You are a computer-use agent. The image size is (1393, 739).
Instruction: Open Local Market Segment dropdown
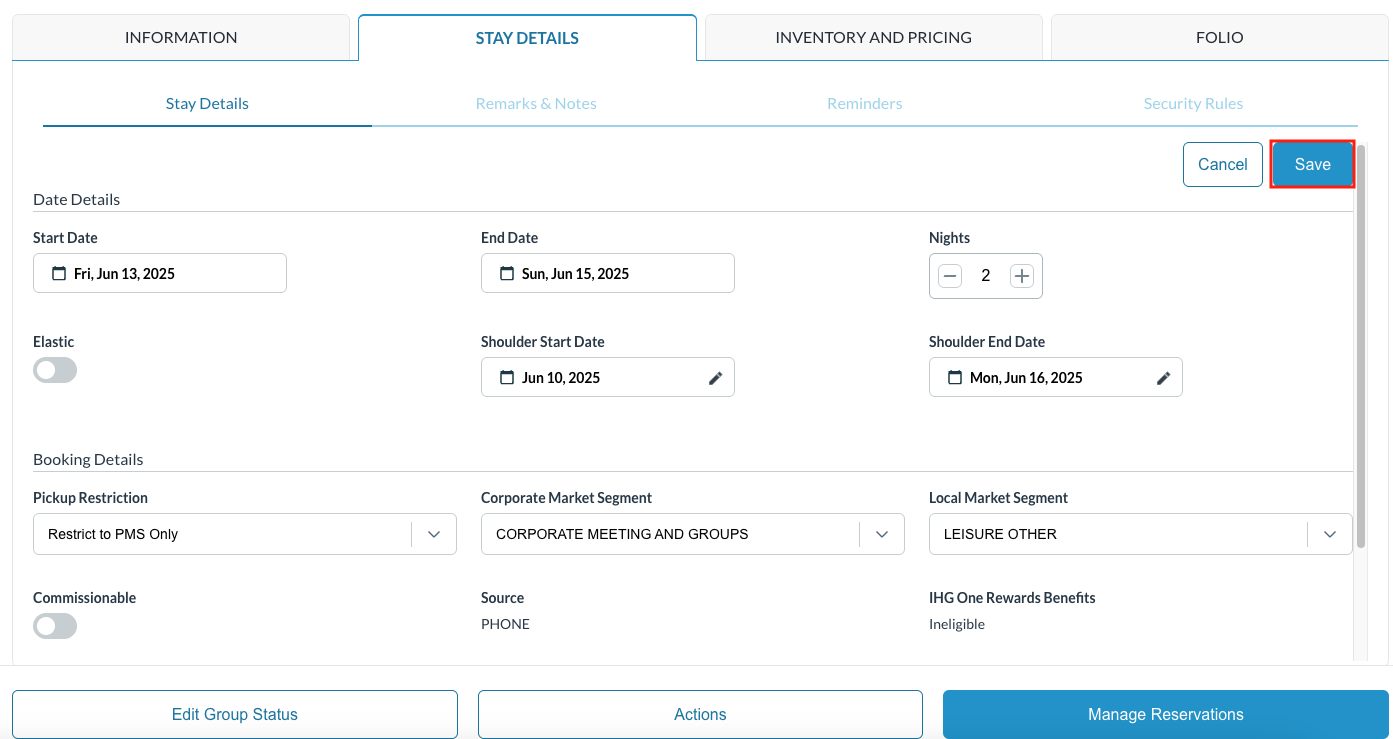pyautogui.click(x=1330, y=534)
